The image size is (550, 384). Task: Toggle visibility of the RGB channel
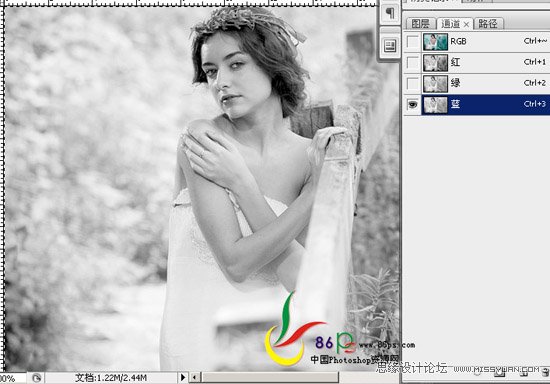[x=413, y=42]
